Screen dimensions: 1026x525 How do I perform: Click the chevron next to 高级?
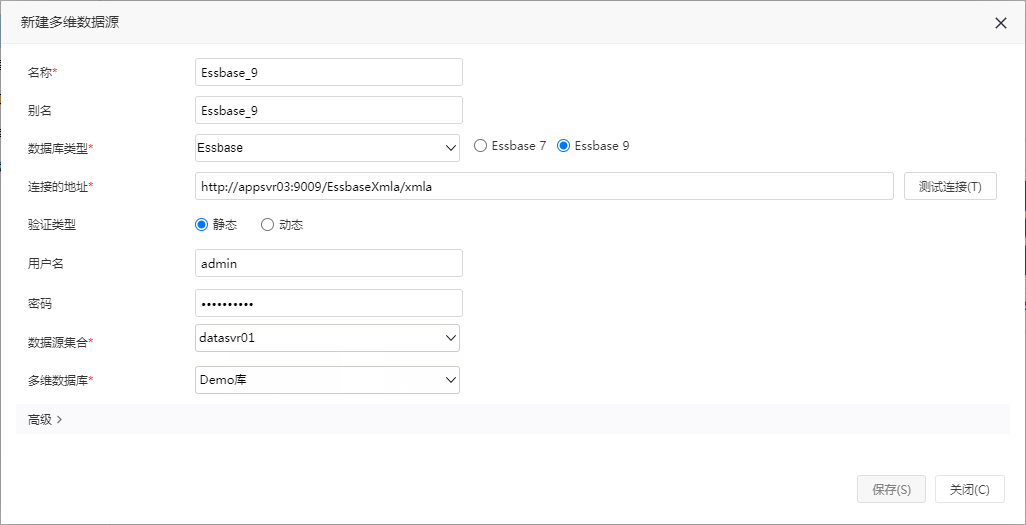(x=60, y=420)
